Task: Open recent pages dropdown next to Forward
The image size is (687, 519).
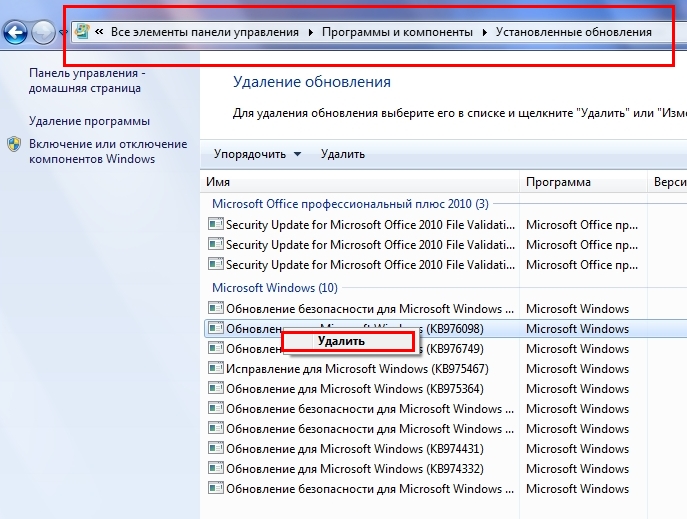Action: [x=62, y=32]
